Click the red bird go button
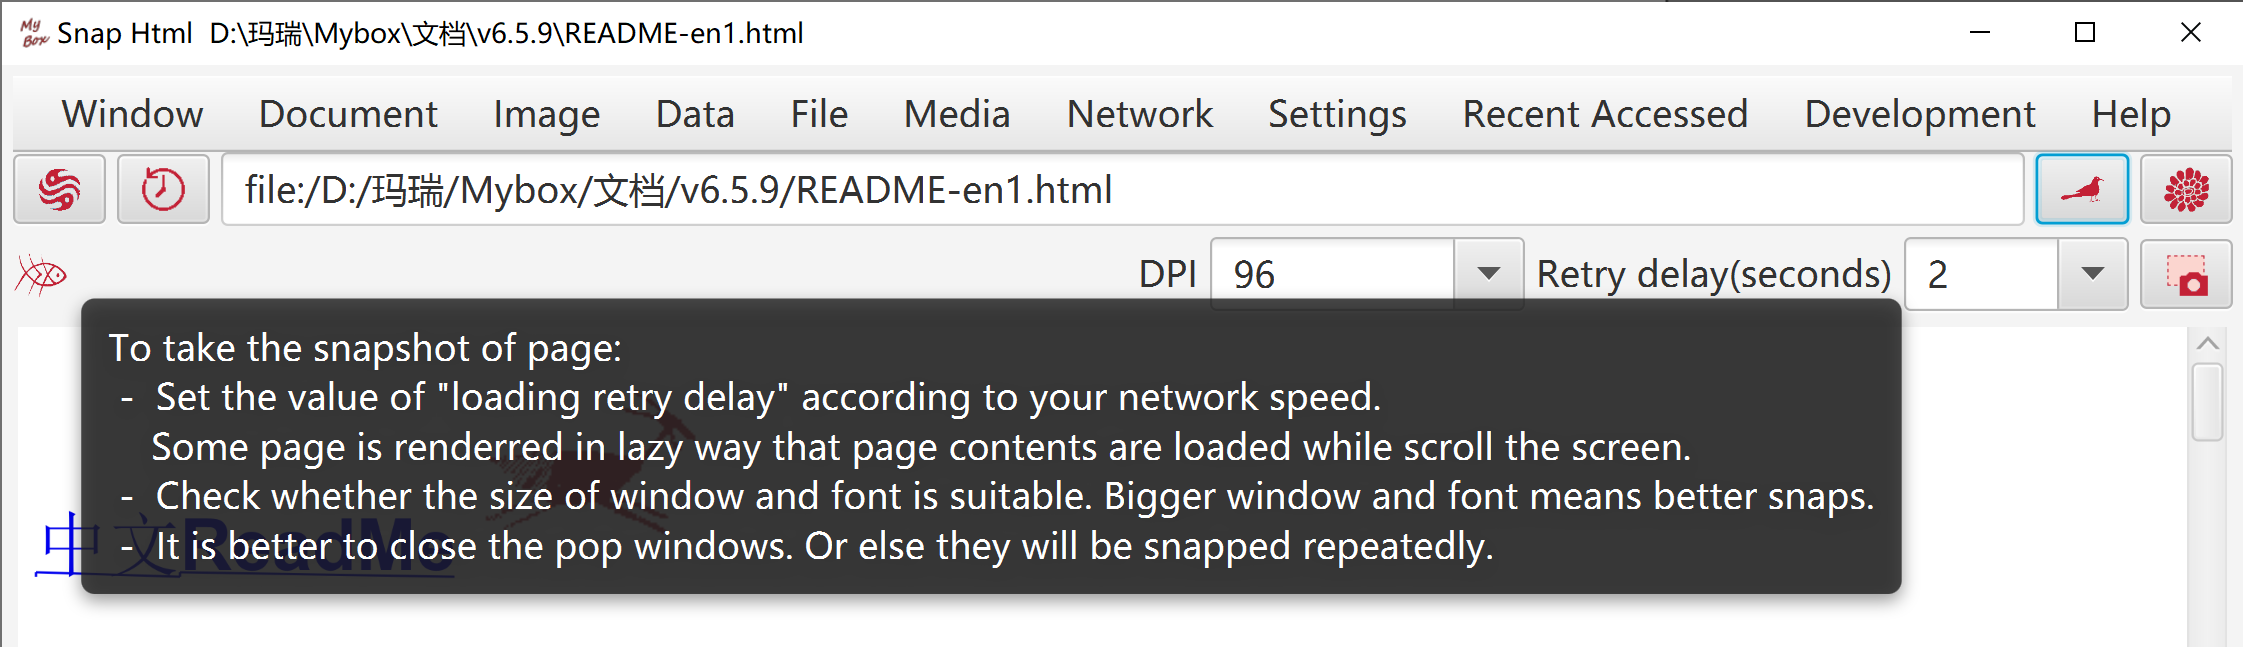This screenshot has height=647, width=2244. pos(2082,189)
